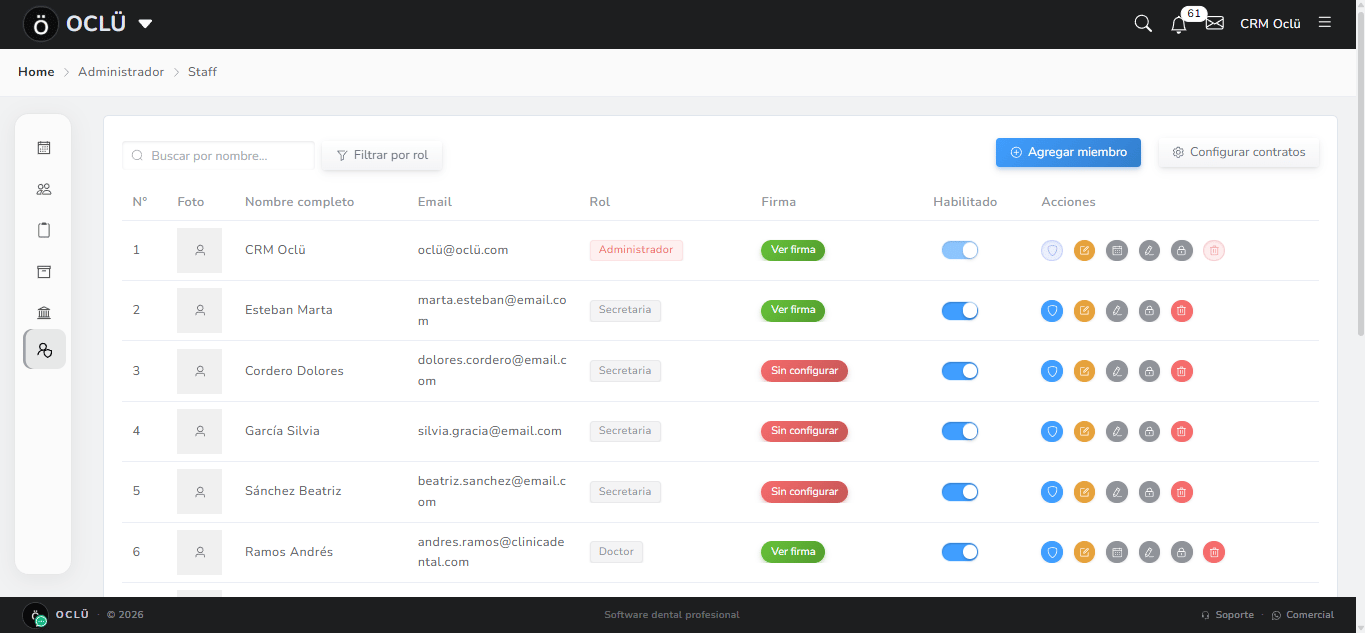Open the CRM Oclü user menu
This screenshot has height=633, width=1365.
click(x=1270, y=24)
